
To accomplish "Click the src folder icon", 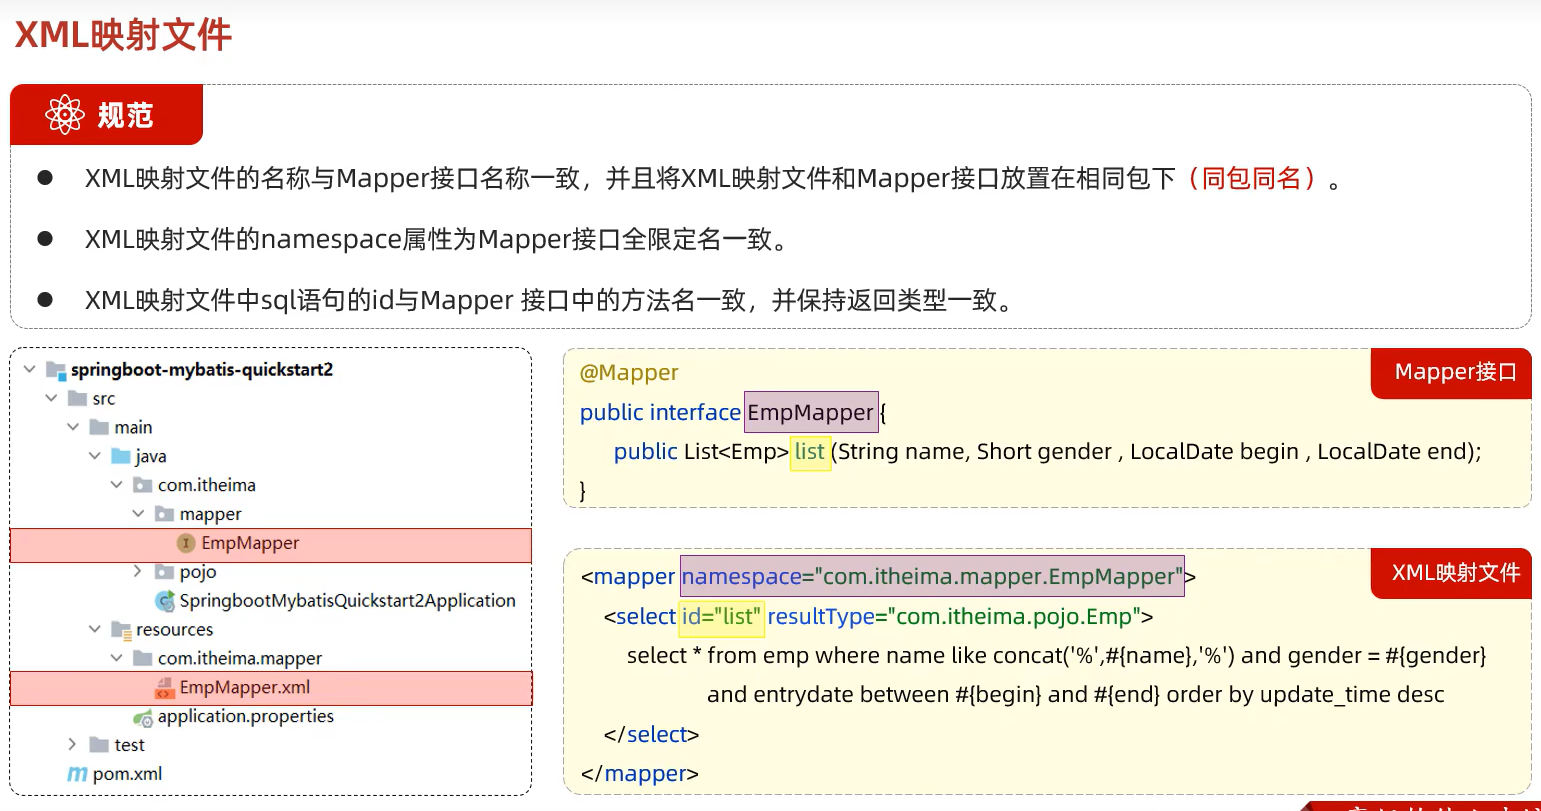I will 77,399.
